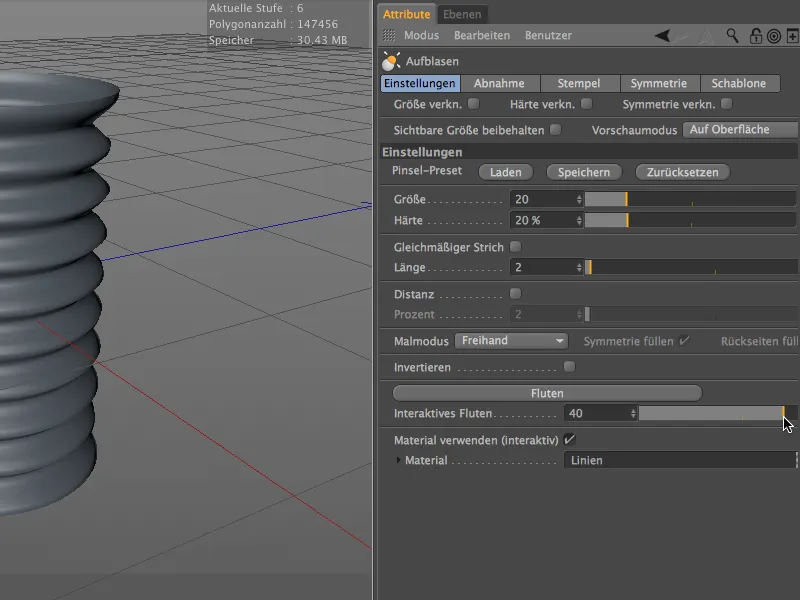Click the Länge value stepper arrows
Image resolution: width=800 pixels, height=600 pixels.
point(579,267)
